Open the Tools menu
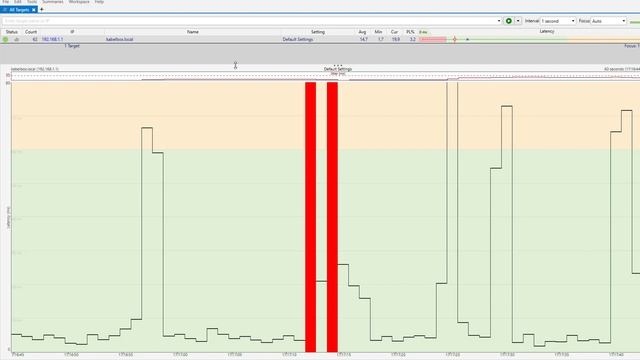Viewport: 640px width, 360px height. click(32, 2)
